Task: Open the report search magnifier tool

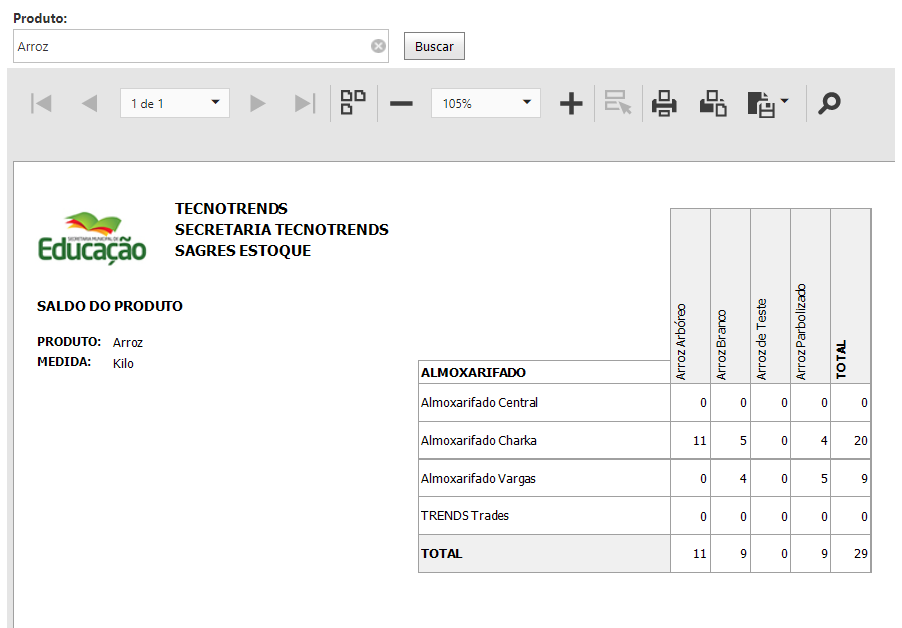Action: [828, 103]
